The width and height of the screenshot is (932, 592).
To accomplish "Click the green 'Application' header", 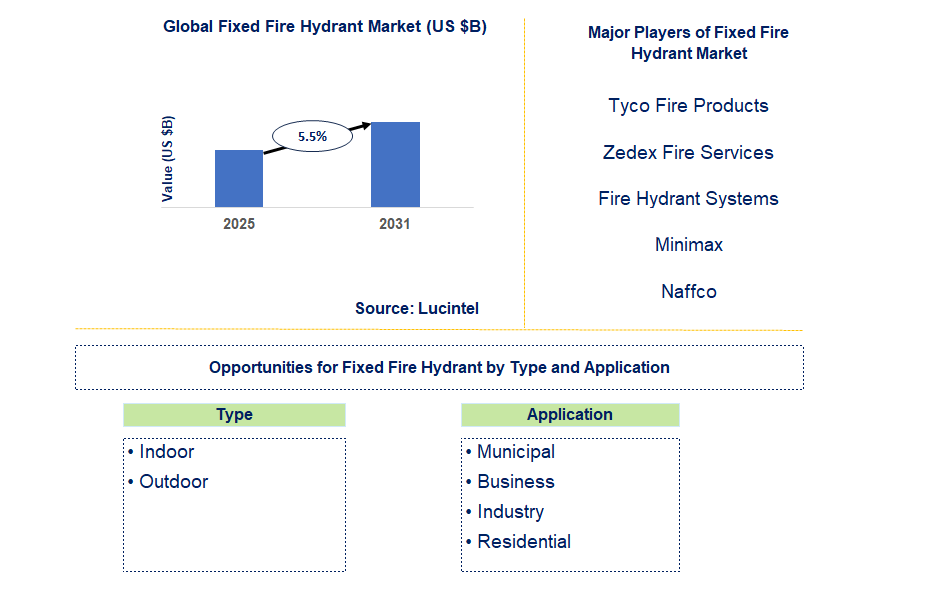I will pyautogui.click(x=570, y=415).
